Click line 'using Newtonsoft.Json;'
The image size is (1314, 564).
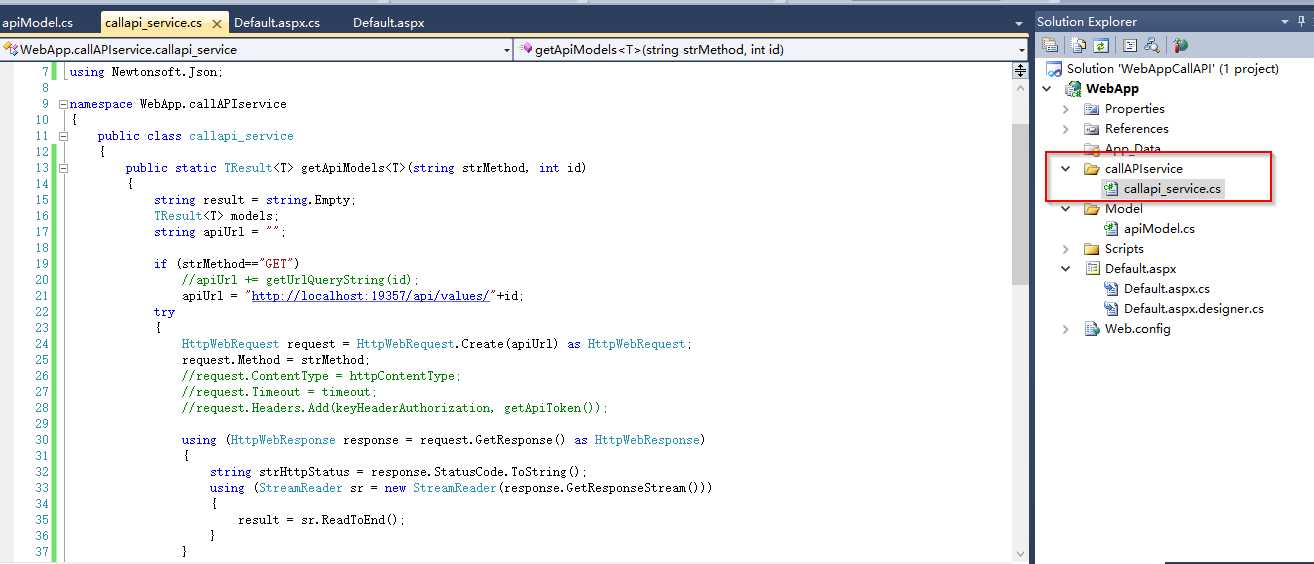pyautogui.click(x=147, y=72)
